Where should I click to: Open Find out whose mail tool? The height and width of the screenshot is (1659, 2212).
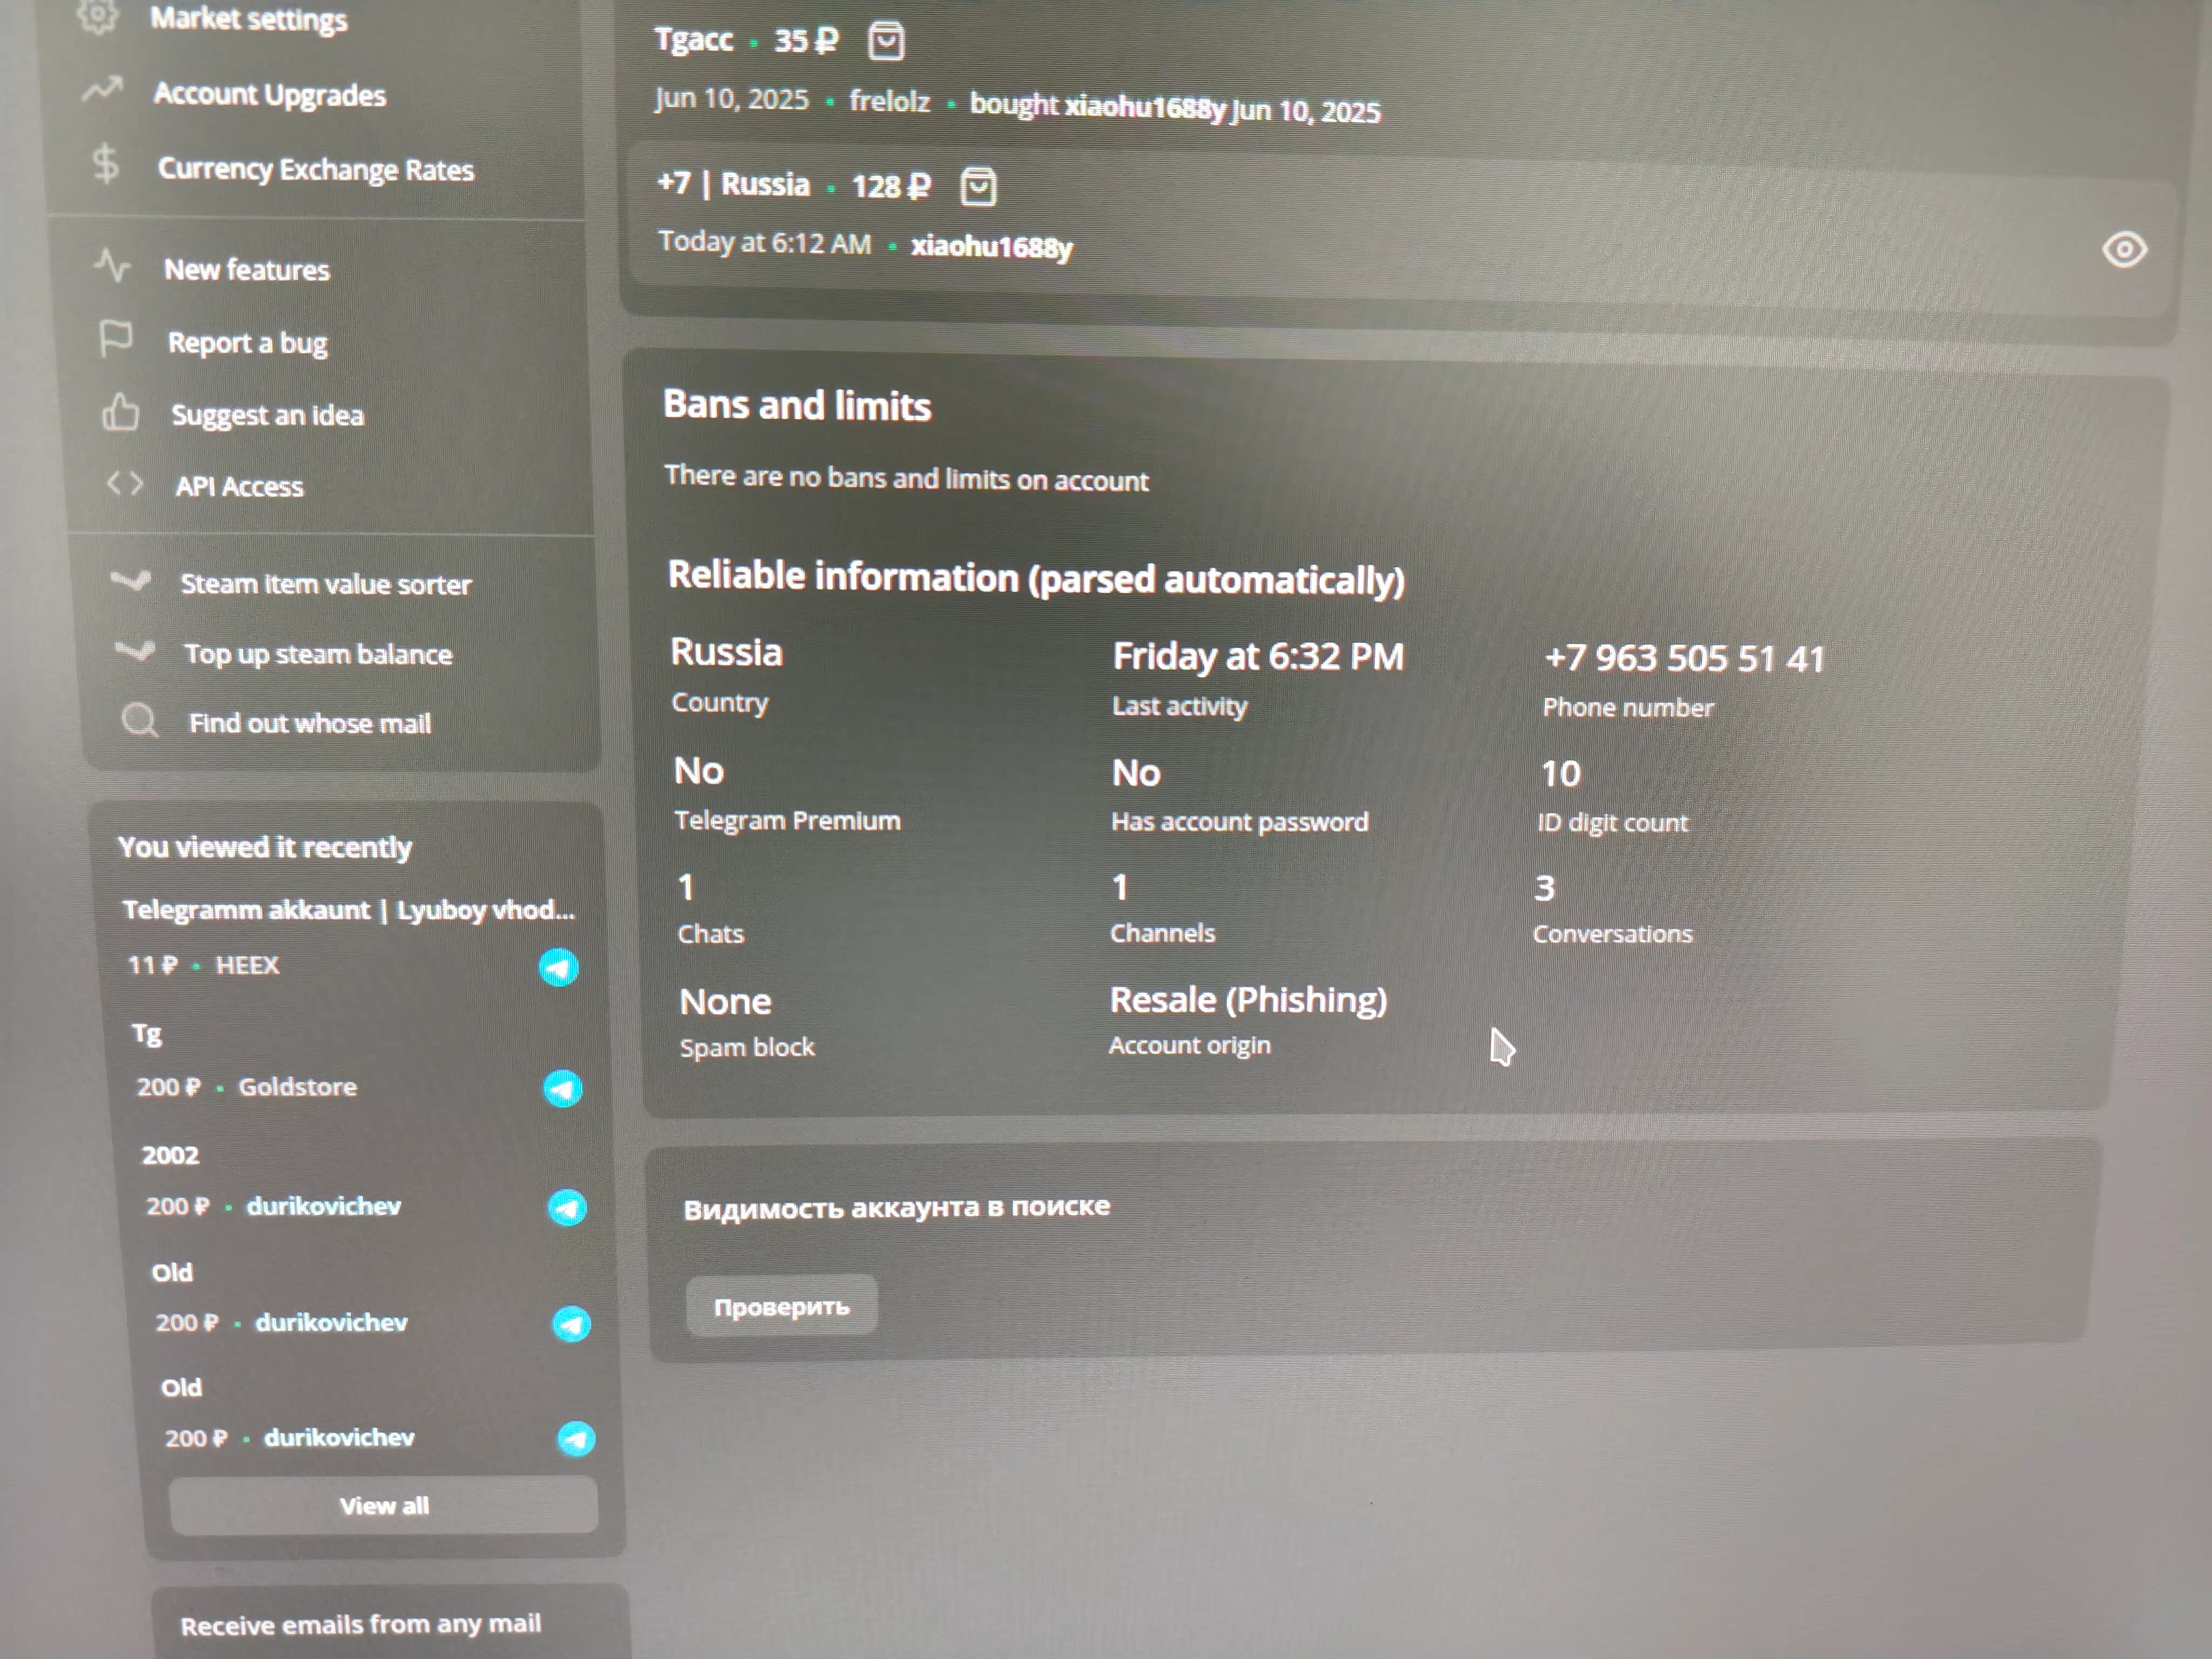click(x=311, y=723)
